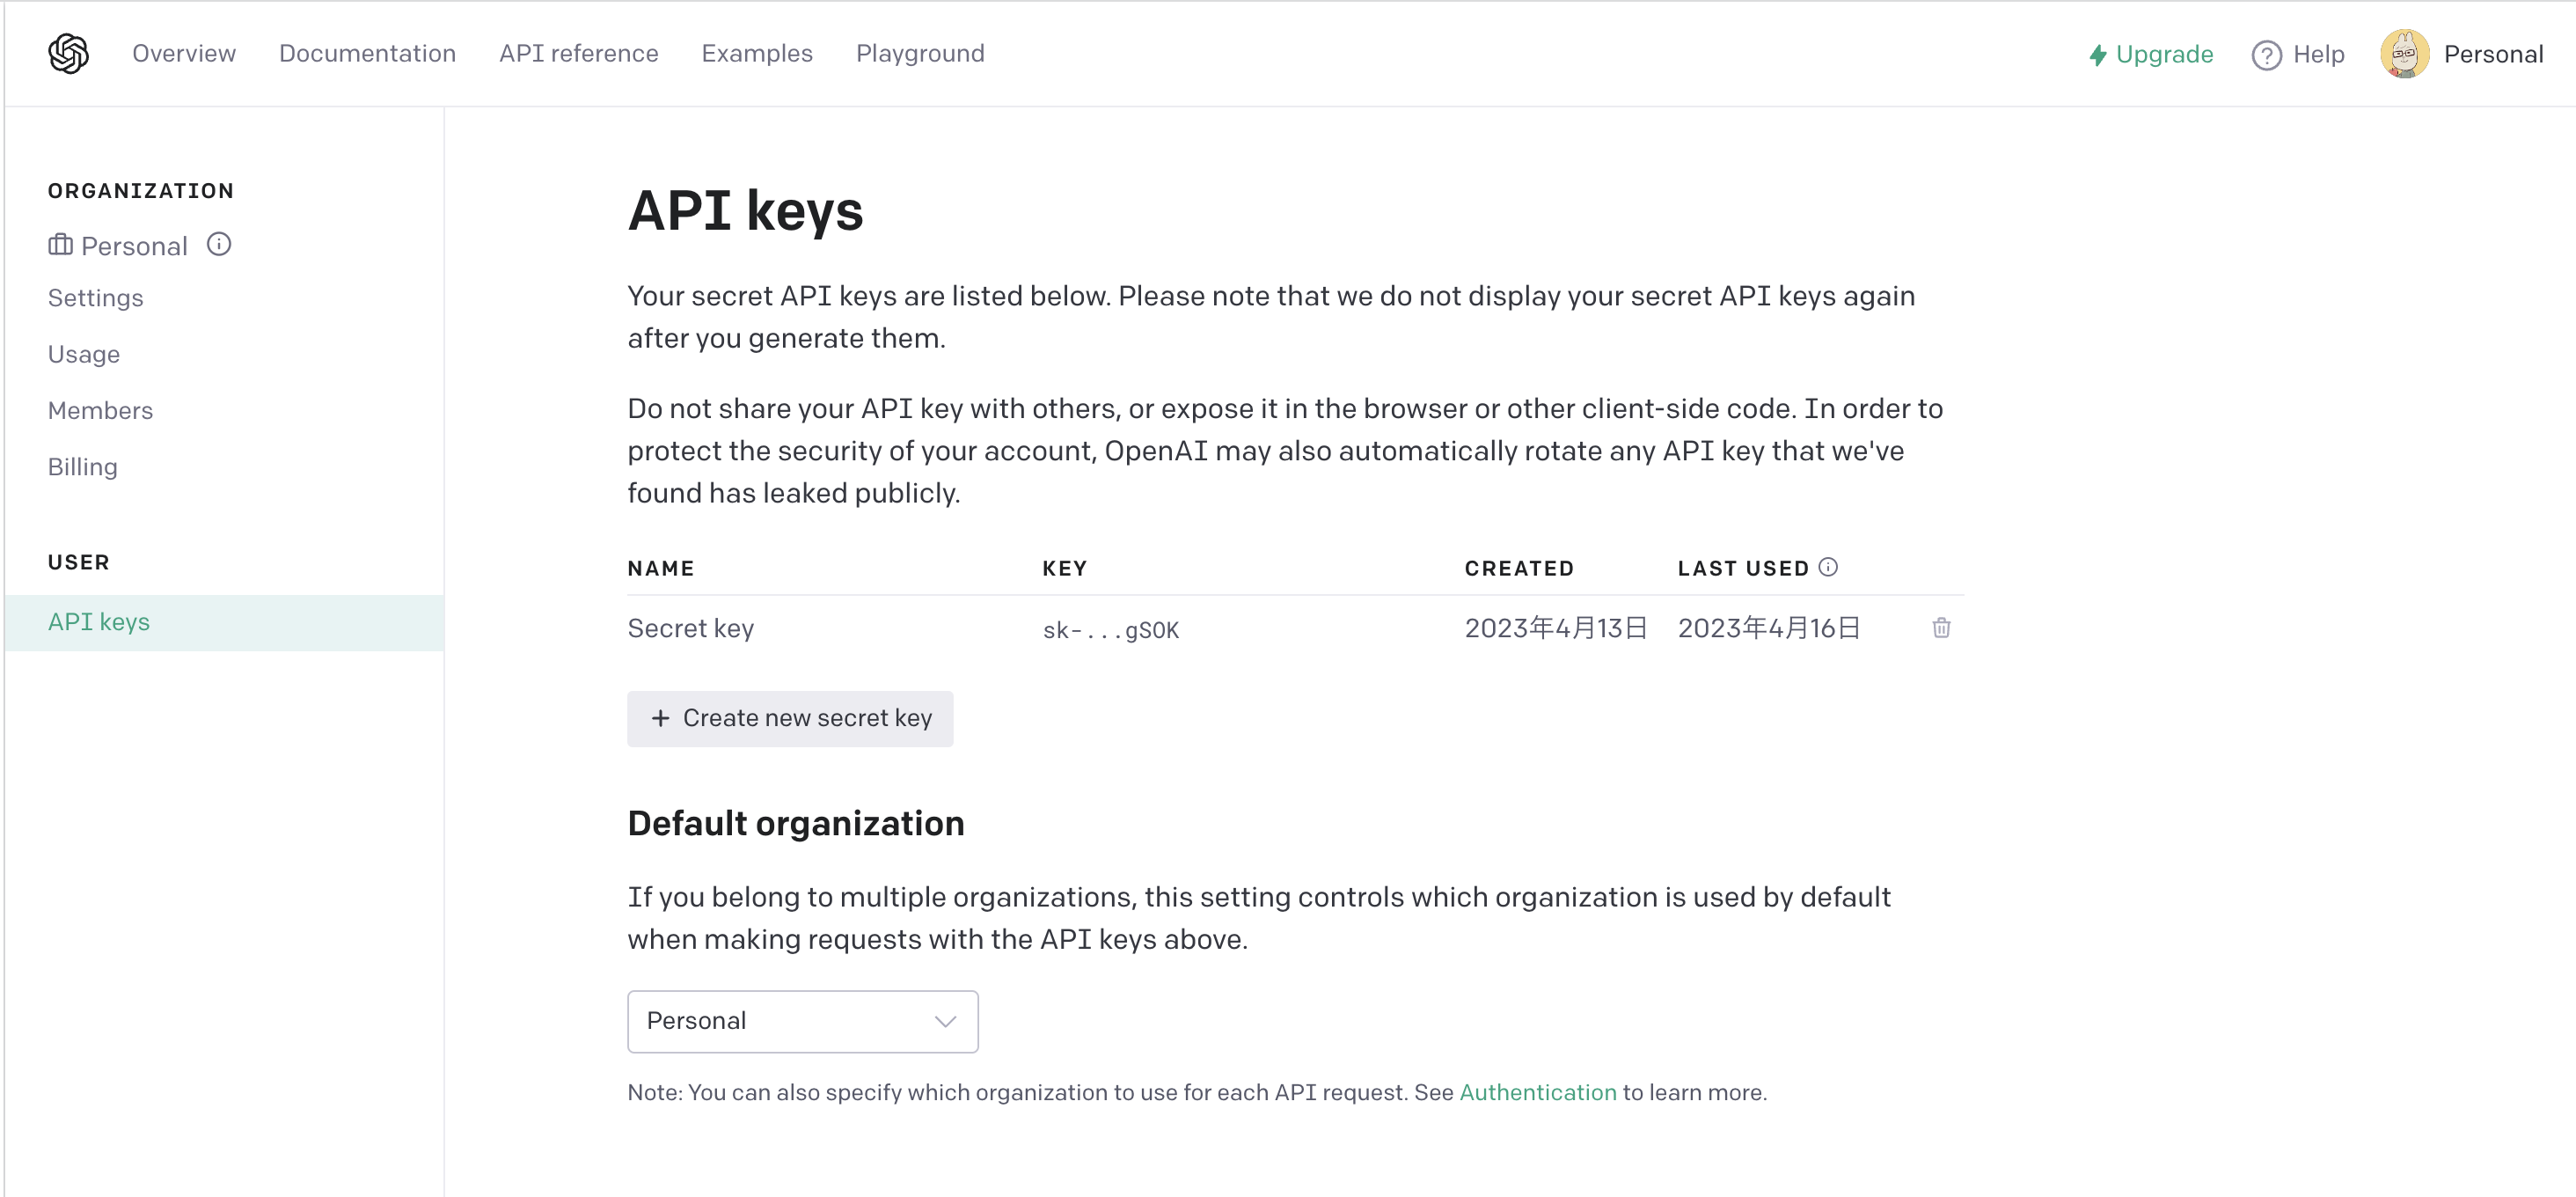This screenshot has width=2576, height=1197.
Task: Switch to the Documentation tab
Action: coord(367,53)
